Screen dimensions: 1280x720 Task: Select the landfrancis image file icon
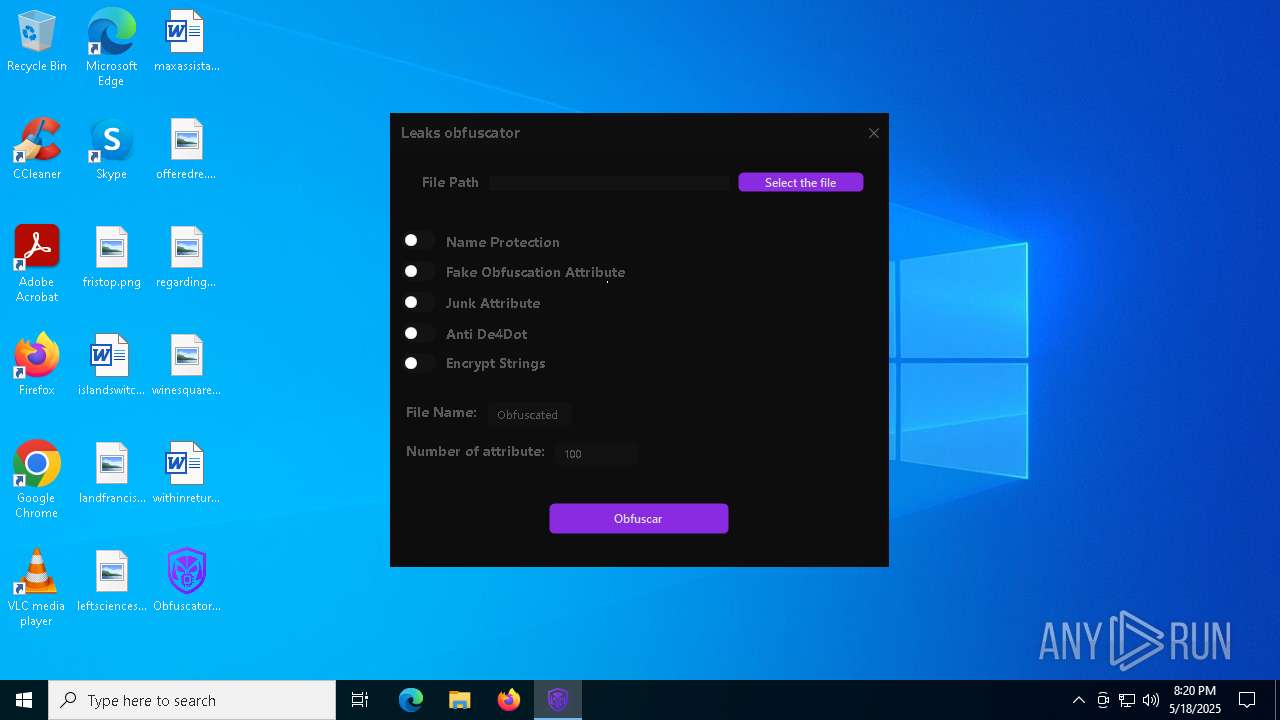(x=111, y=474)
